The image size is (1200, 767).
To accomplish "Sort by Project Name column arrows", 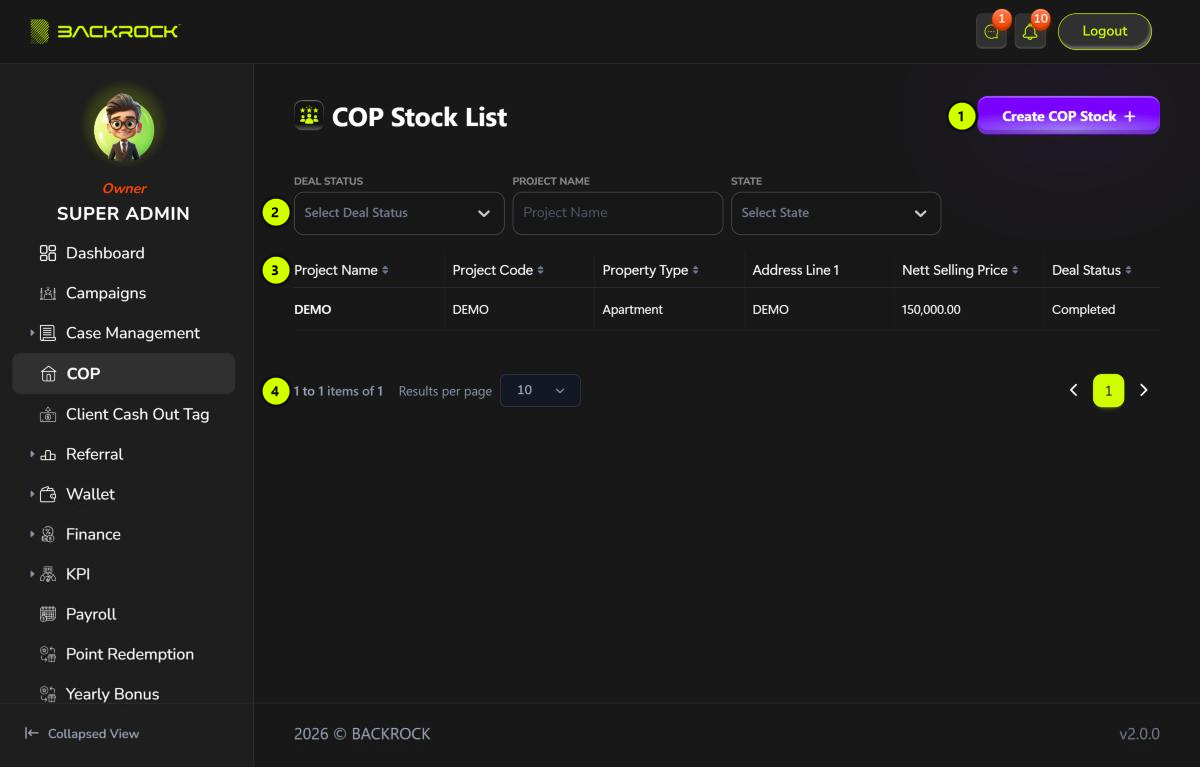I will pyautogui.click(x=385, y=270).
